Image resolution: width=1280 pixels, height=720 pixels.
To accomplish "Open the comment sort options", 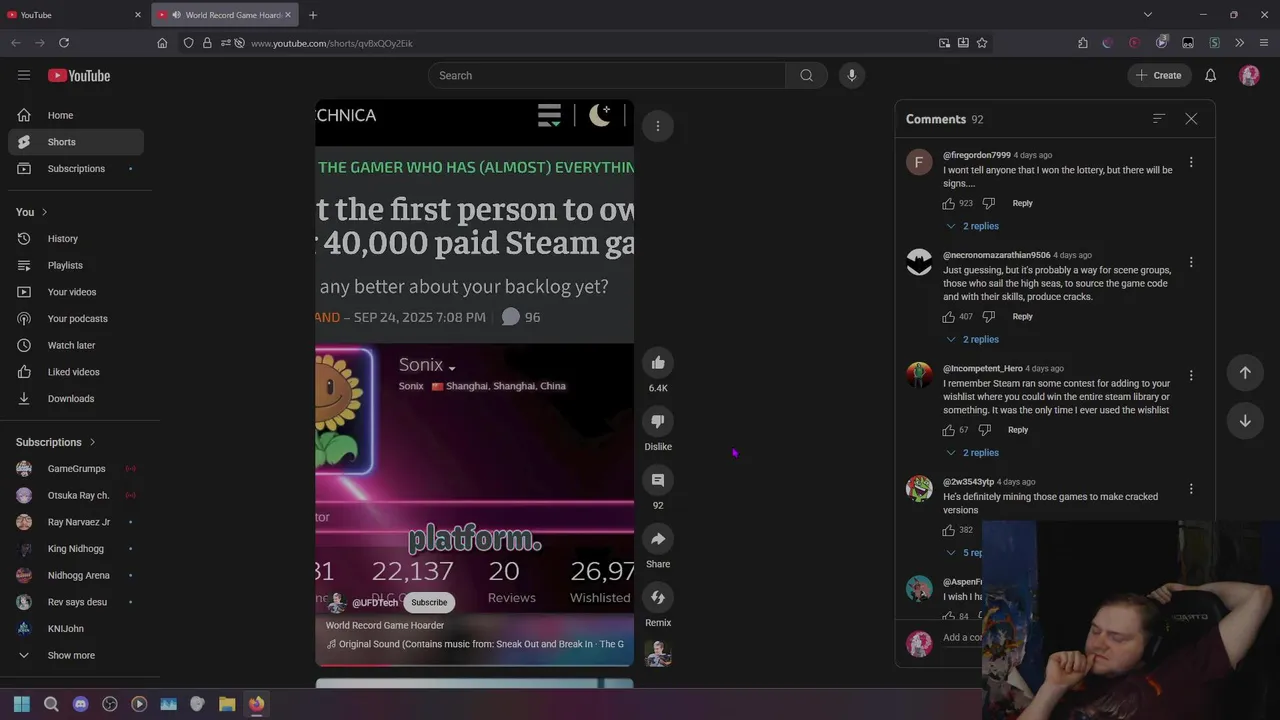I will click(x=1159, y=119).
